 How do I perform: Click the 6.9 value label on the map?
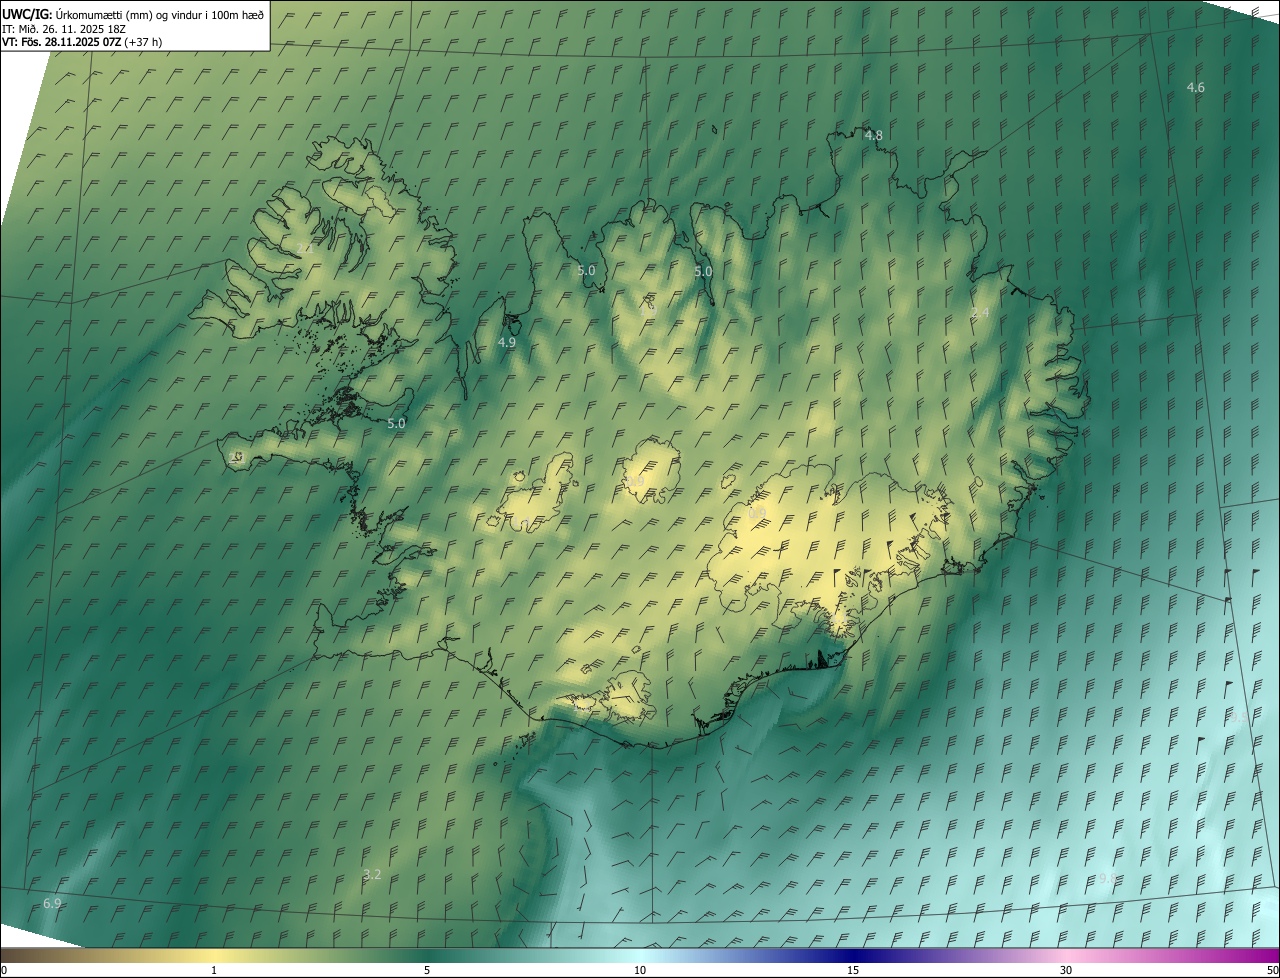[x=52, y=904]
